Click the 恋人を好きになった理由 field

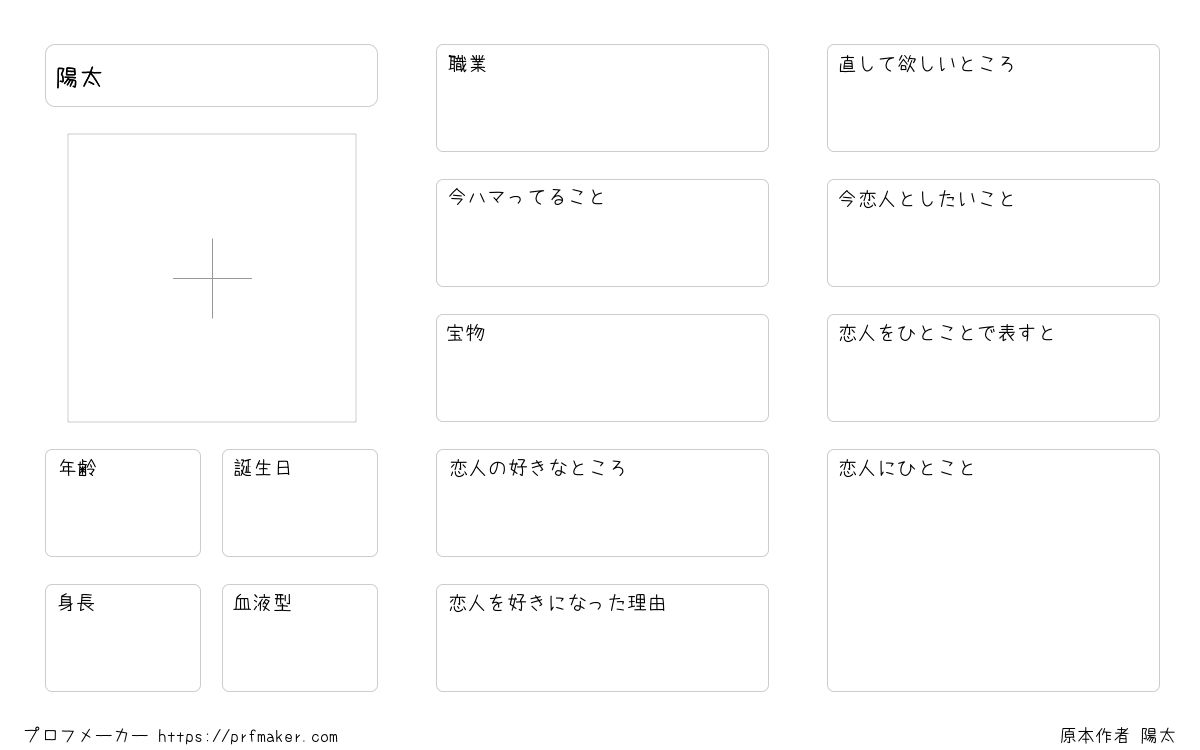tap(602, 638)
